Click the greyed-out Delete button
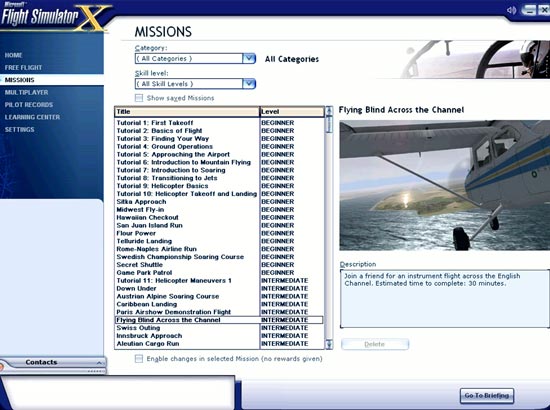Image resolution: width=550 pixels, height=410 pixels. click(x=375, y=344)
